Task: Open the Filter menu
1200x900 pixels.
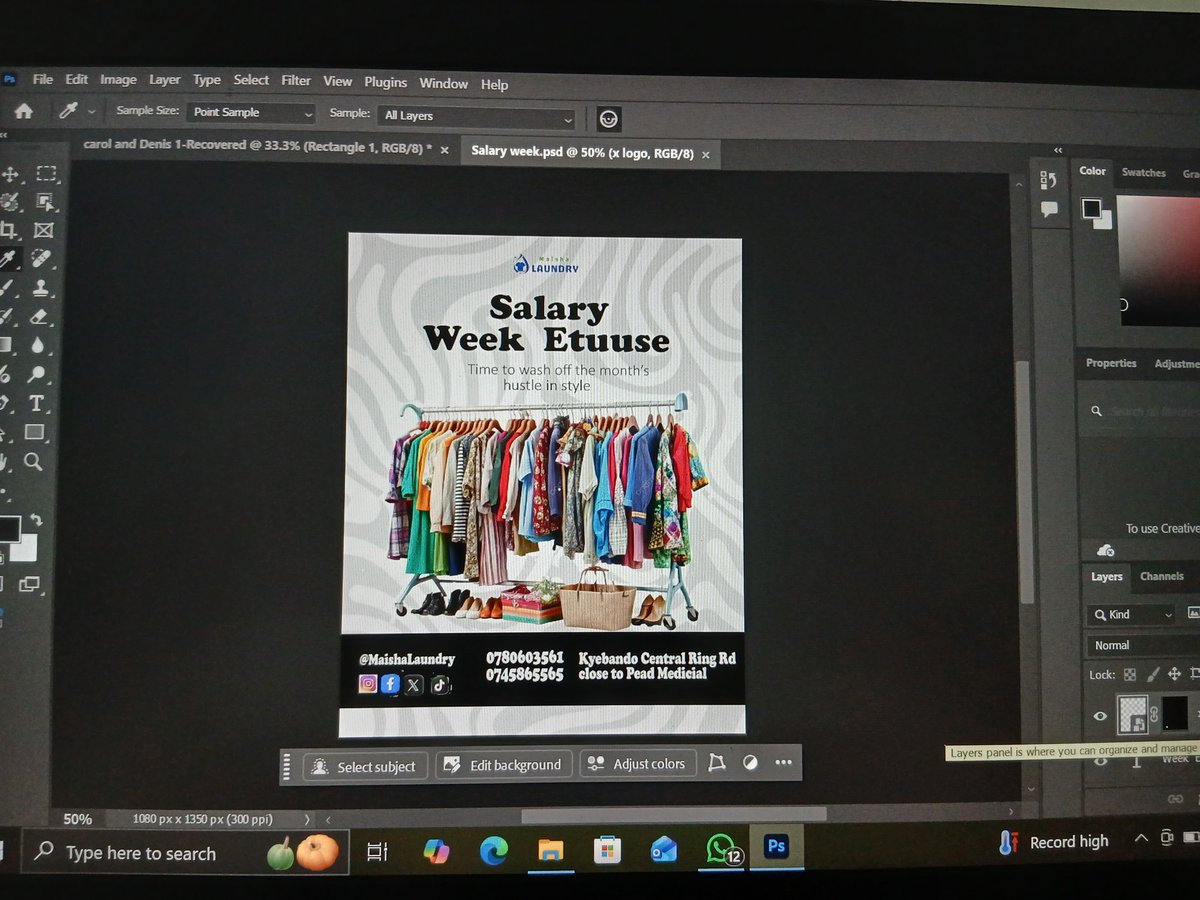Action: point(296,80)
